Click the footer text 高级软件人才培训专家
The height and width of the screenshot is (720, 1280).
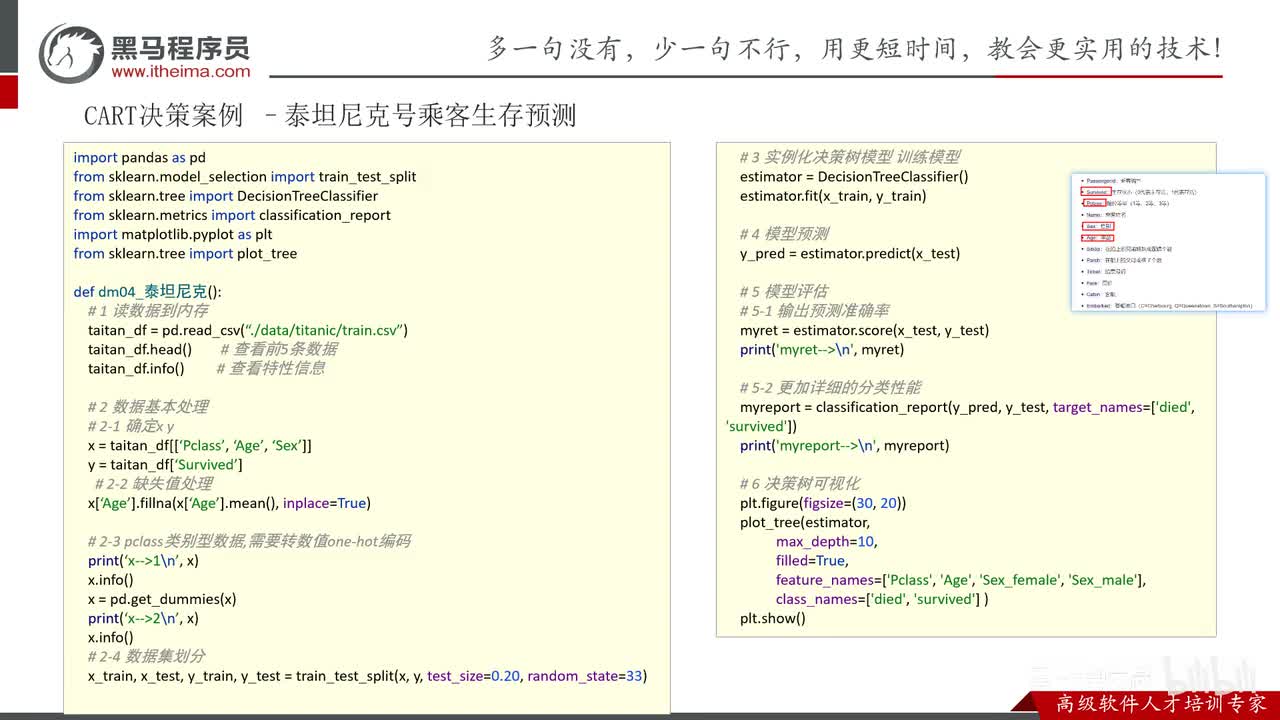click(1161, 704)
